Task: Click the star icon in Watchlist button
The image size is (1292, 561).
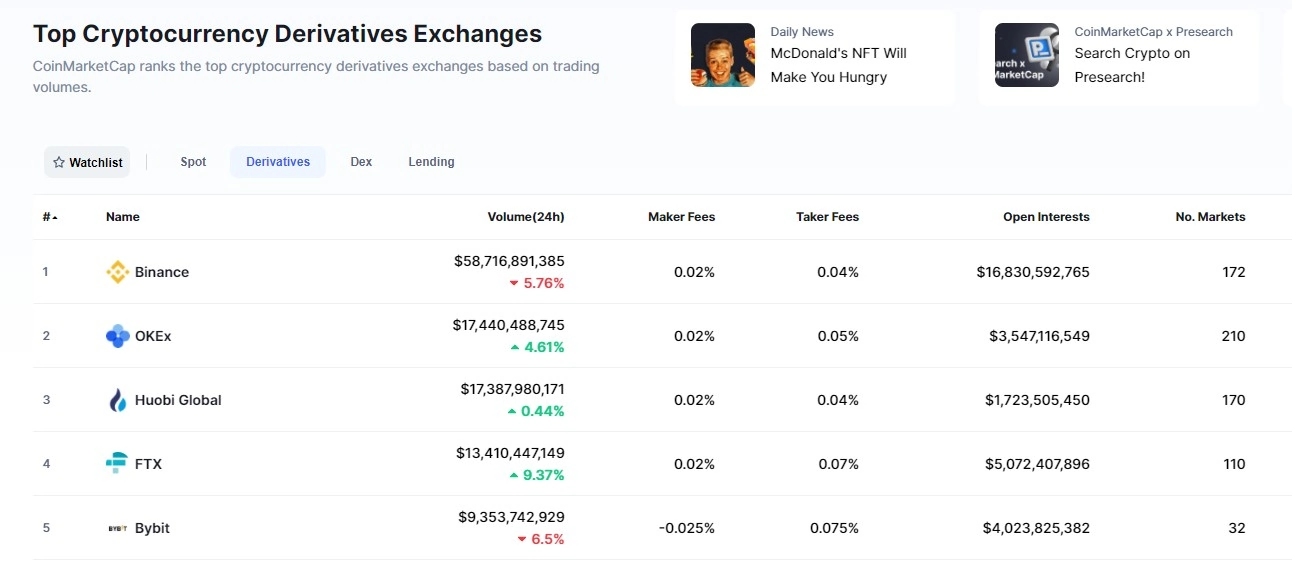Action: pyautogui.click(x=59, y=162)
